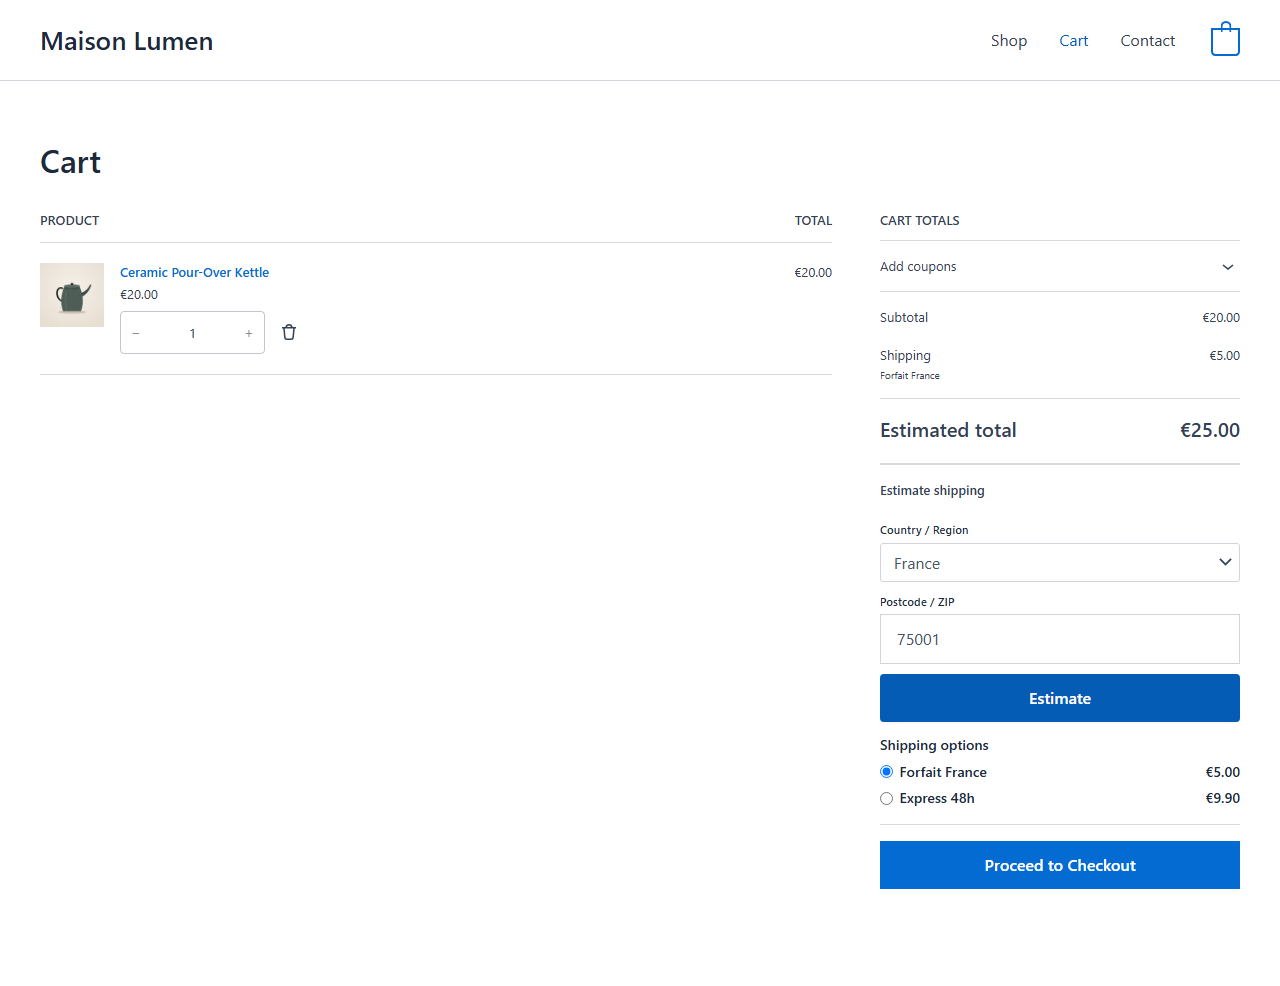
Task: Expand the Add coupons section
Action: tap(1060, 267)
